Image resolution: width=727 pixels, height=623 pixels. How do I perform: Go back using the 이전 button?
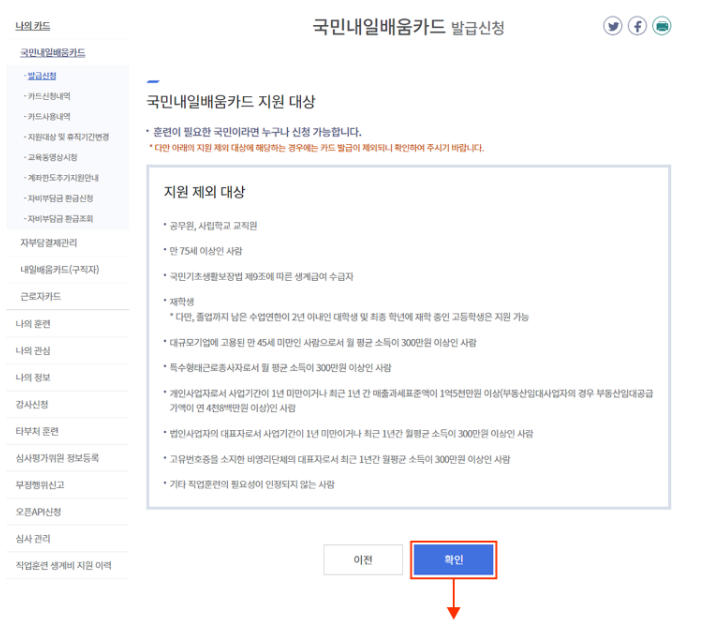point(363,559)
